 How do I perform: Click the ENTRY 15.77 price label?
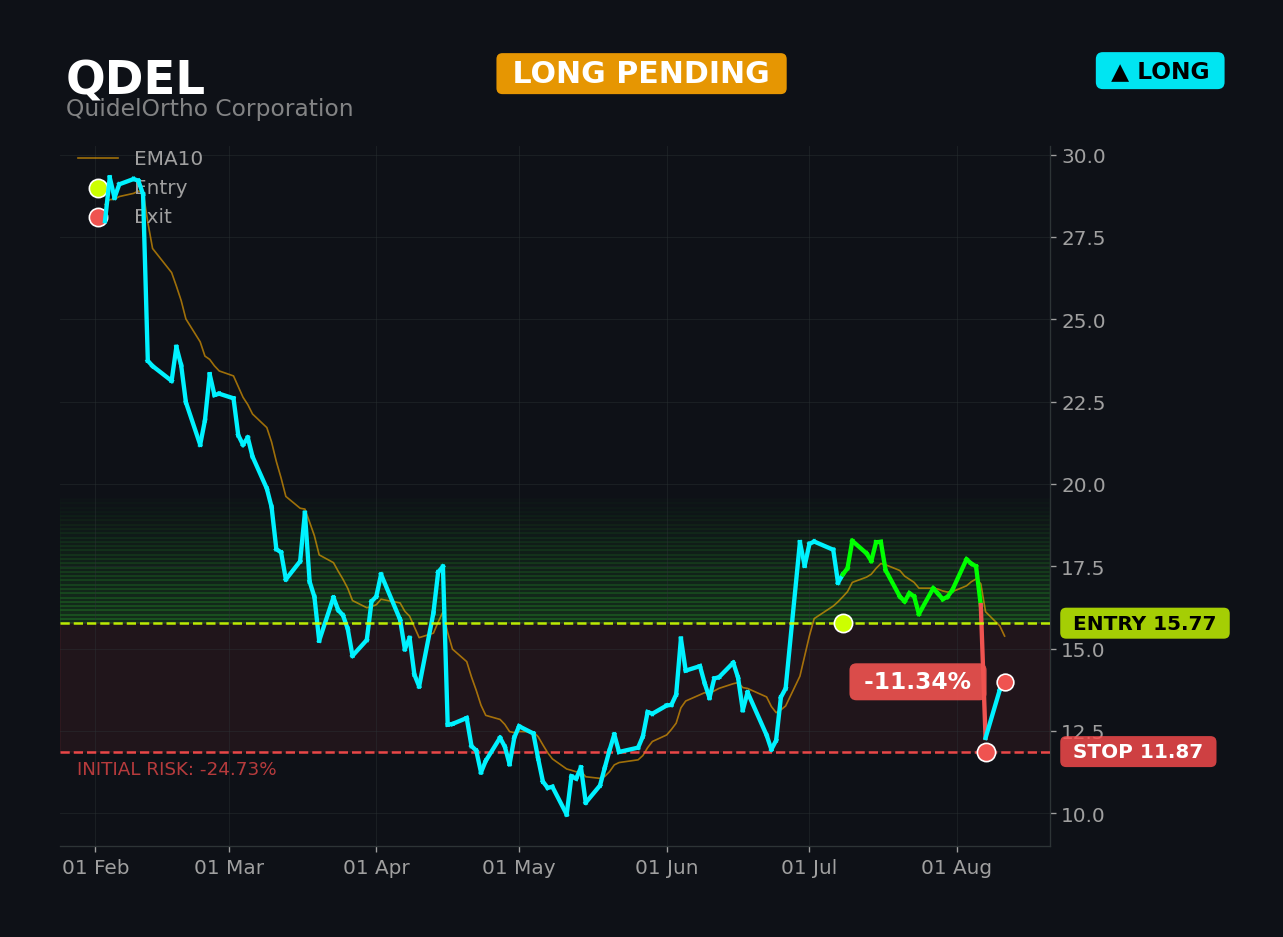coord(1145,623)
